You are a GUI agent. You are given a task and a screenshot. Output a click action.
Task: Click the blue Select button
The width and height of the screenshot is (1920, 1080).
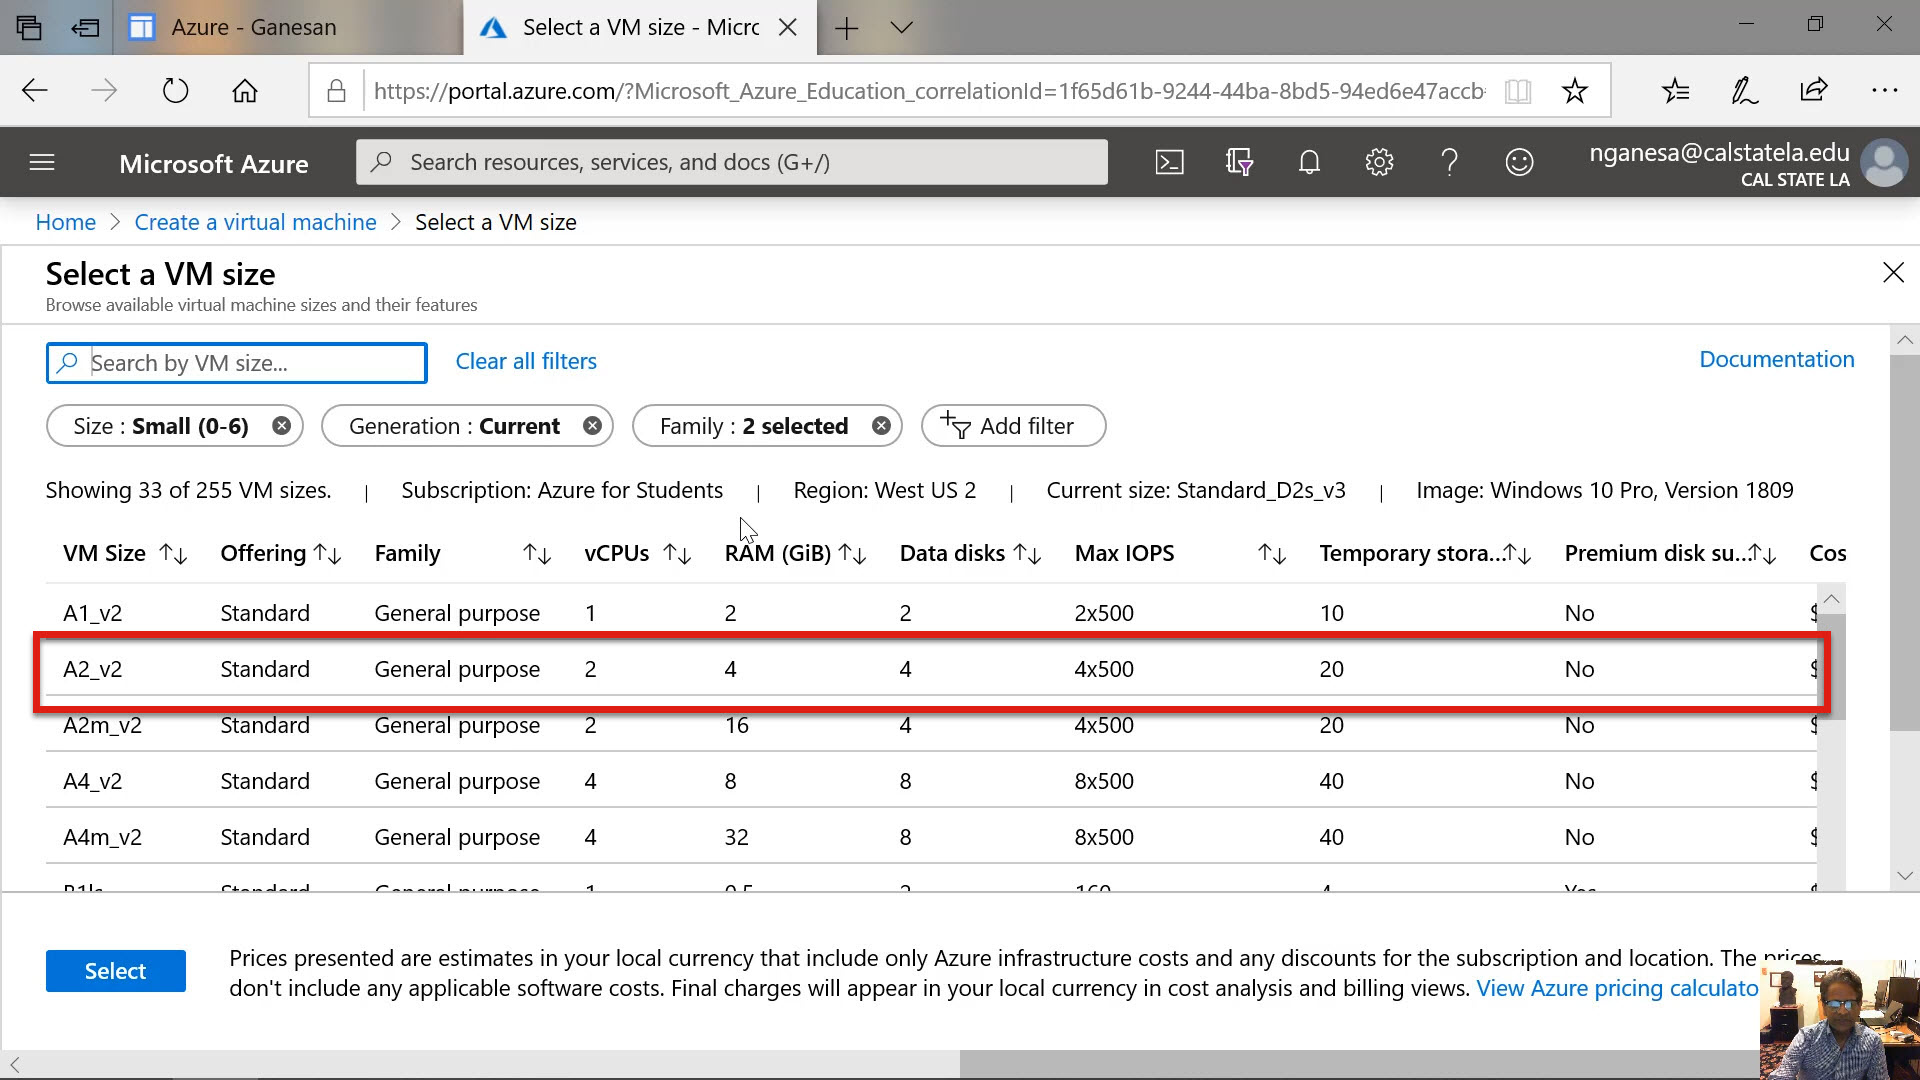pyautogui.click(x=115, y=971)
